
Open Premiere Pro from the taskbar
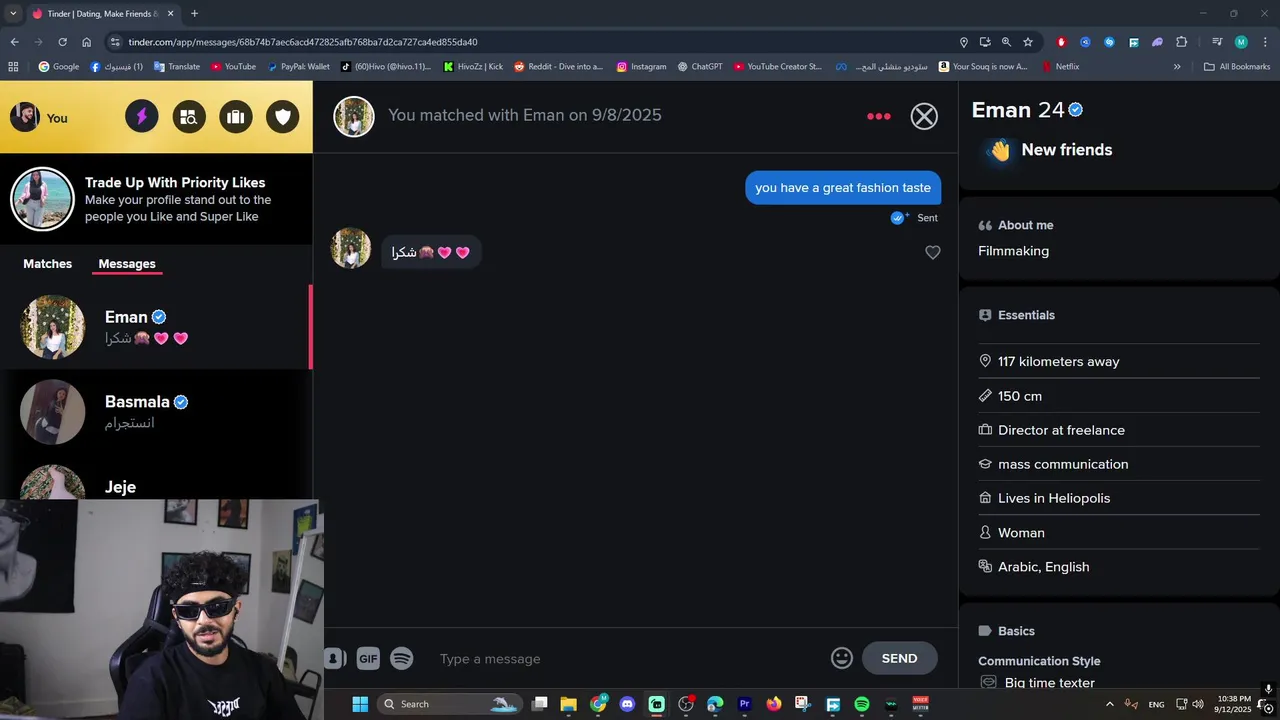coord(744,704)
